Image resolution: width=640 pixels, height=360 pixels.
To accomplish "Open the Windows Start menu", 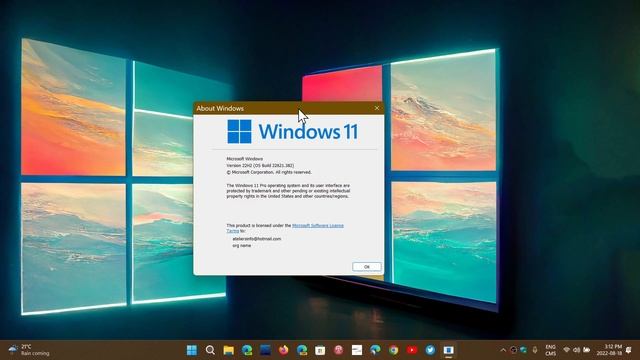I will click(x=191, y=350).
